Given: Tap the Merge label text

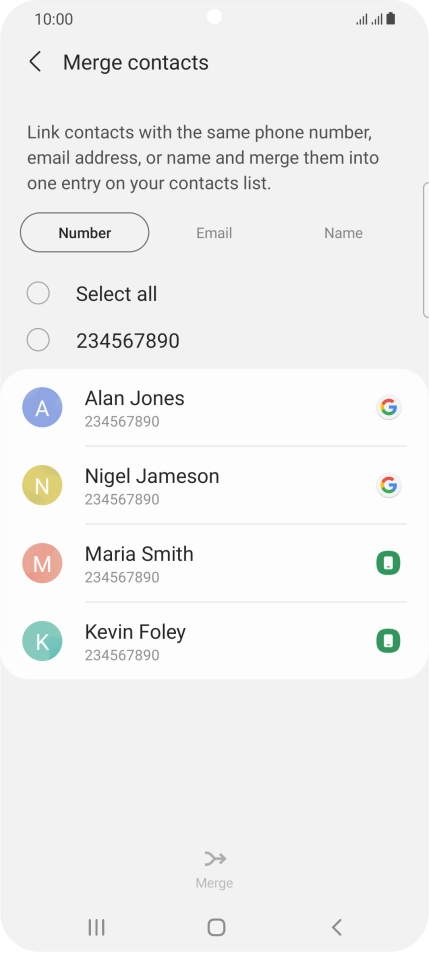Looking at the screenshot, I should point(214,883).
